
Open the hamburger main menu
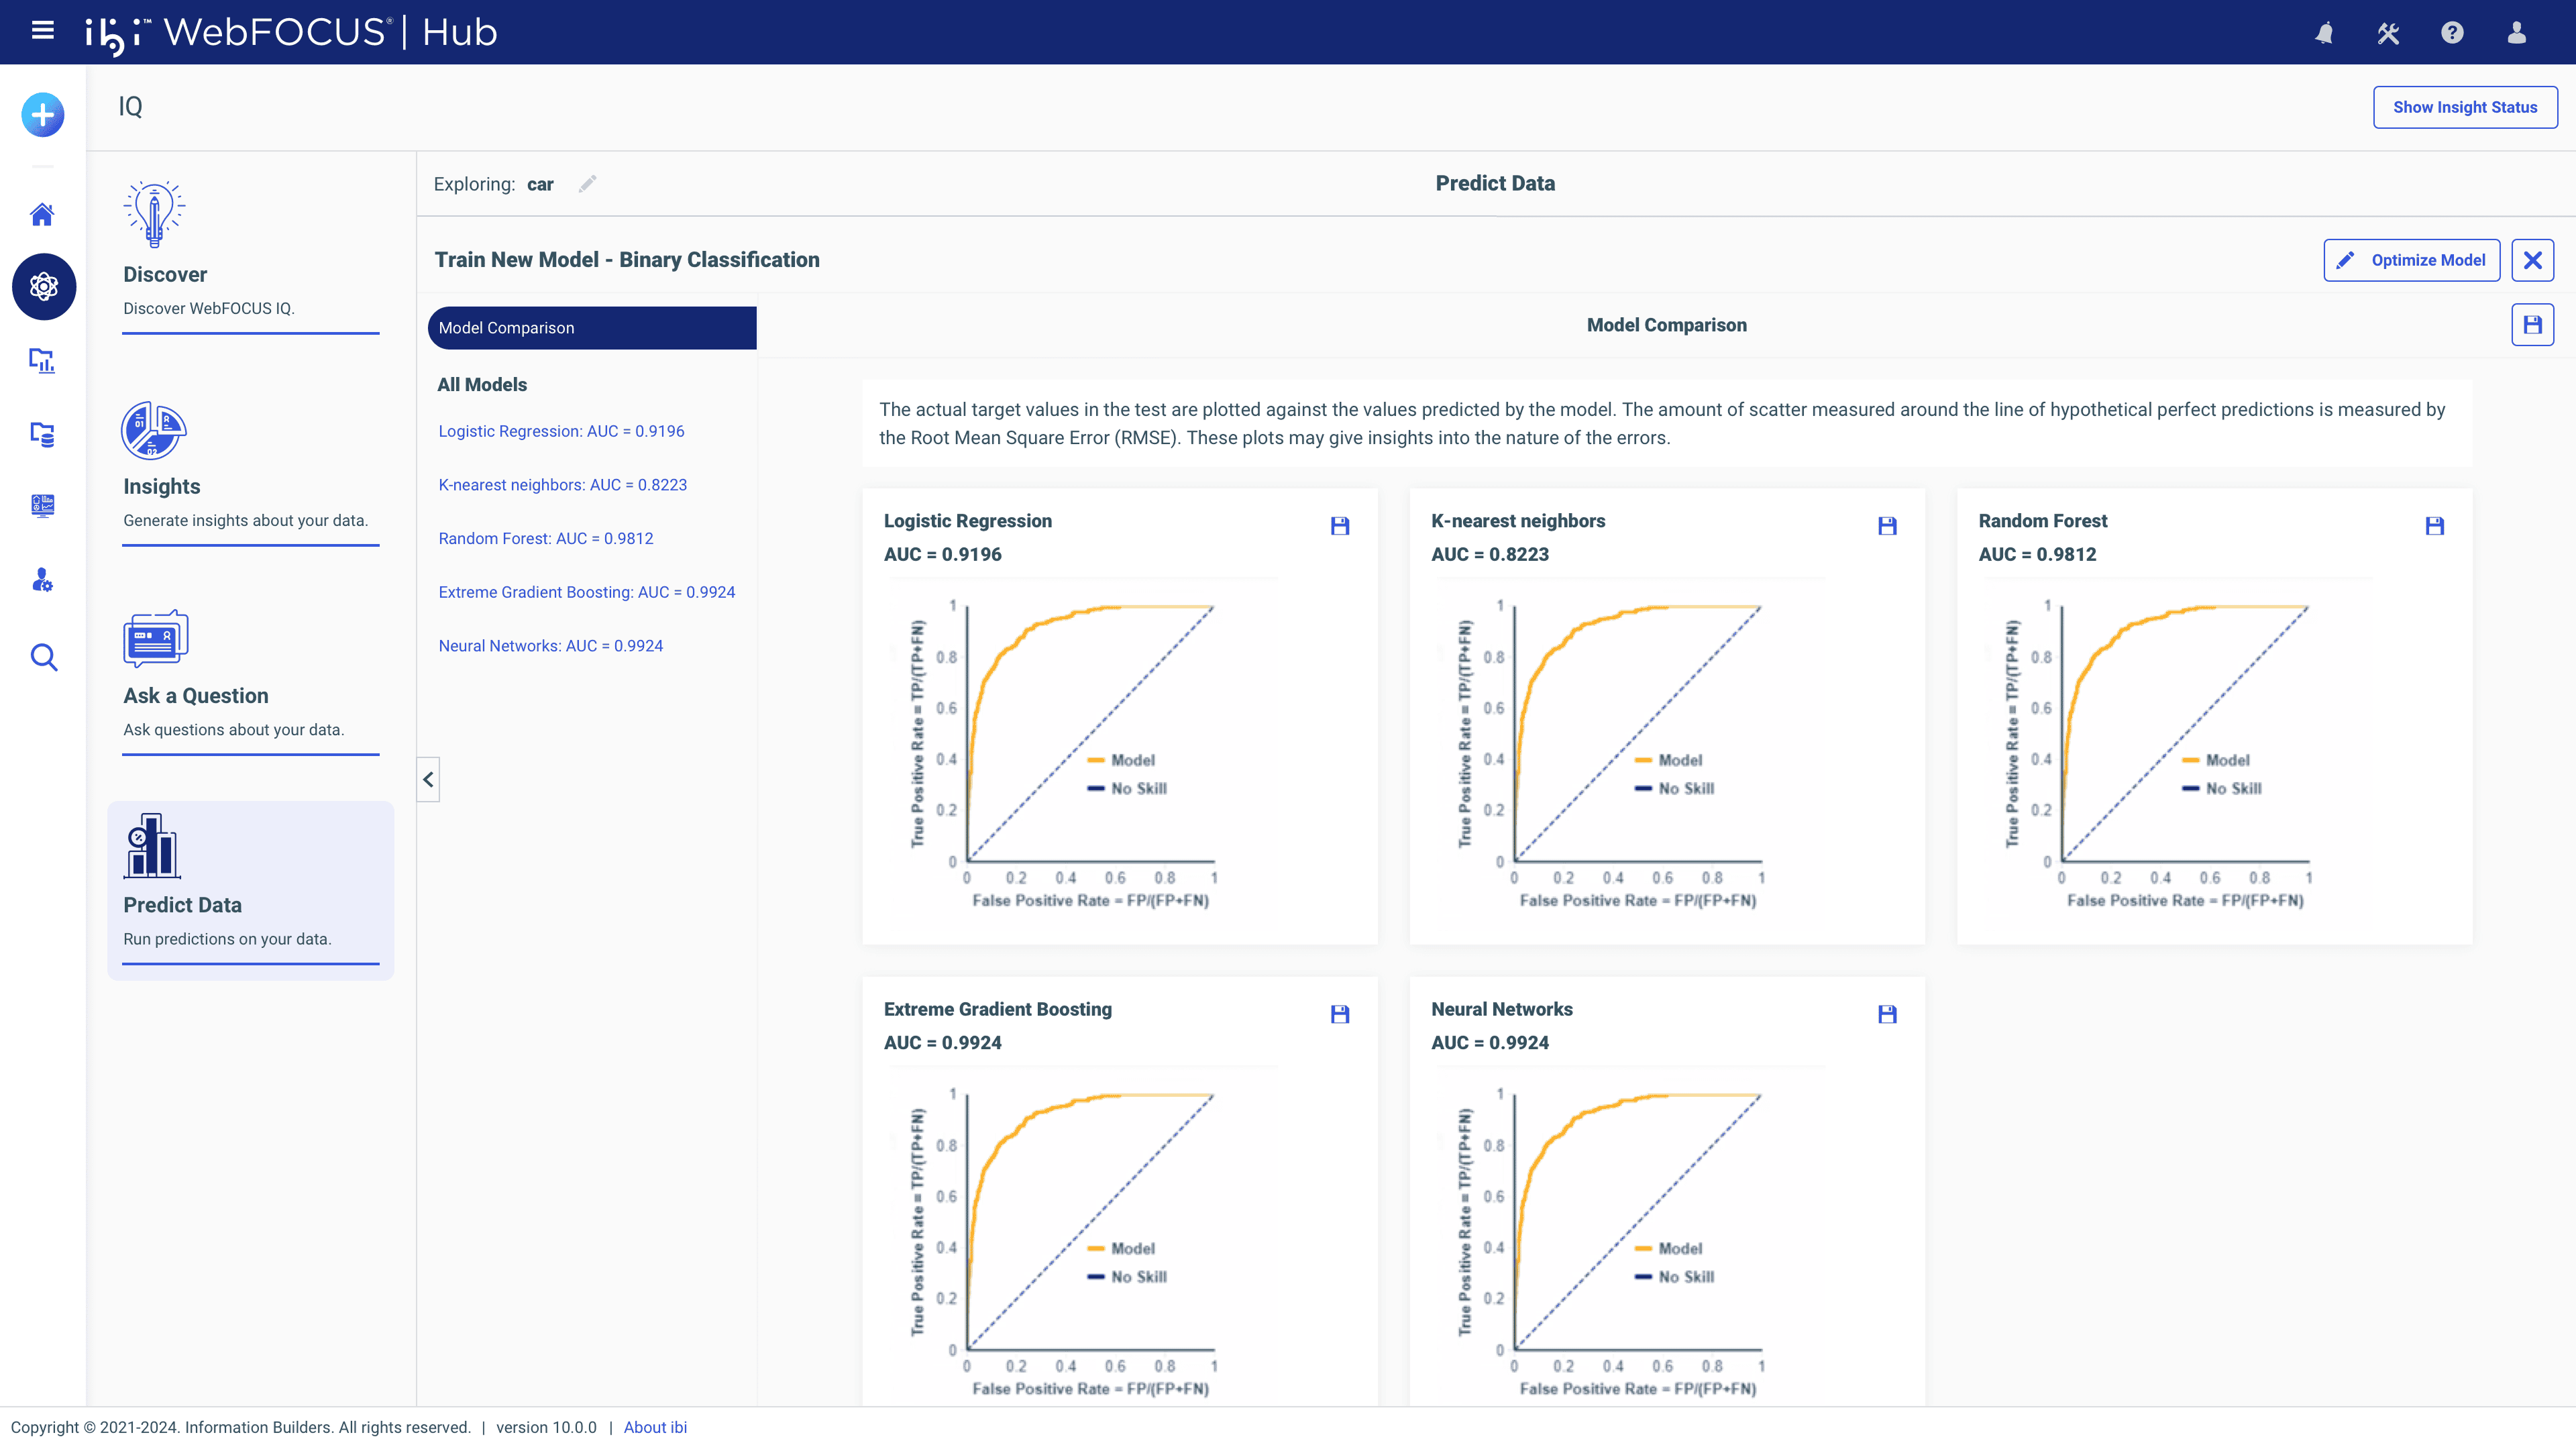[x=42, y=31]
